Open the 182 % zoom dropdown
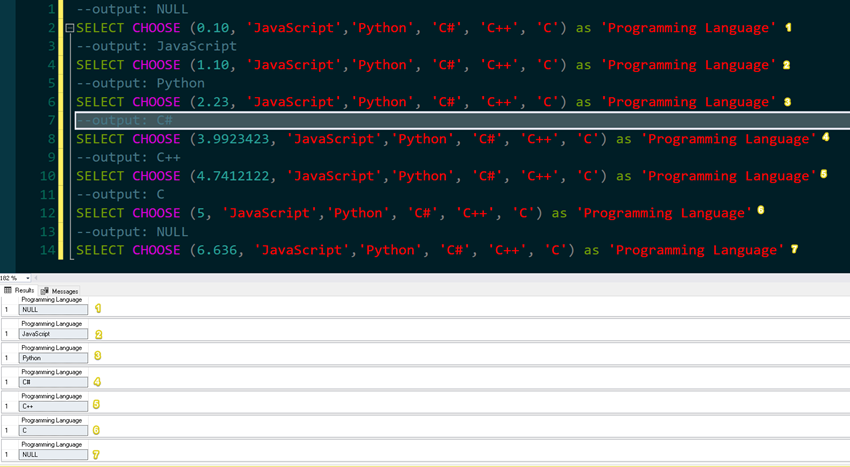The width and height of the screenshot is (850, 467). coord(28,278)
